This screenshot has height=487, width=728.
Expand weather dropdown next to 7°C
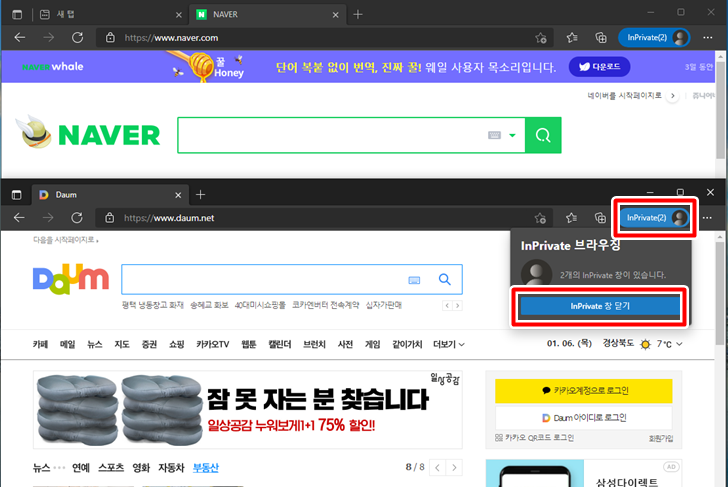[x=679, y=344]
